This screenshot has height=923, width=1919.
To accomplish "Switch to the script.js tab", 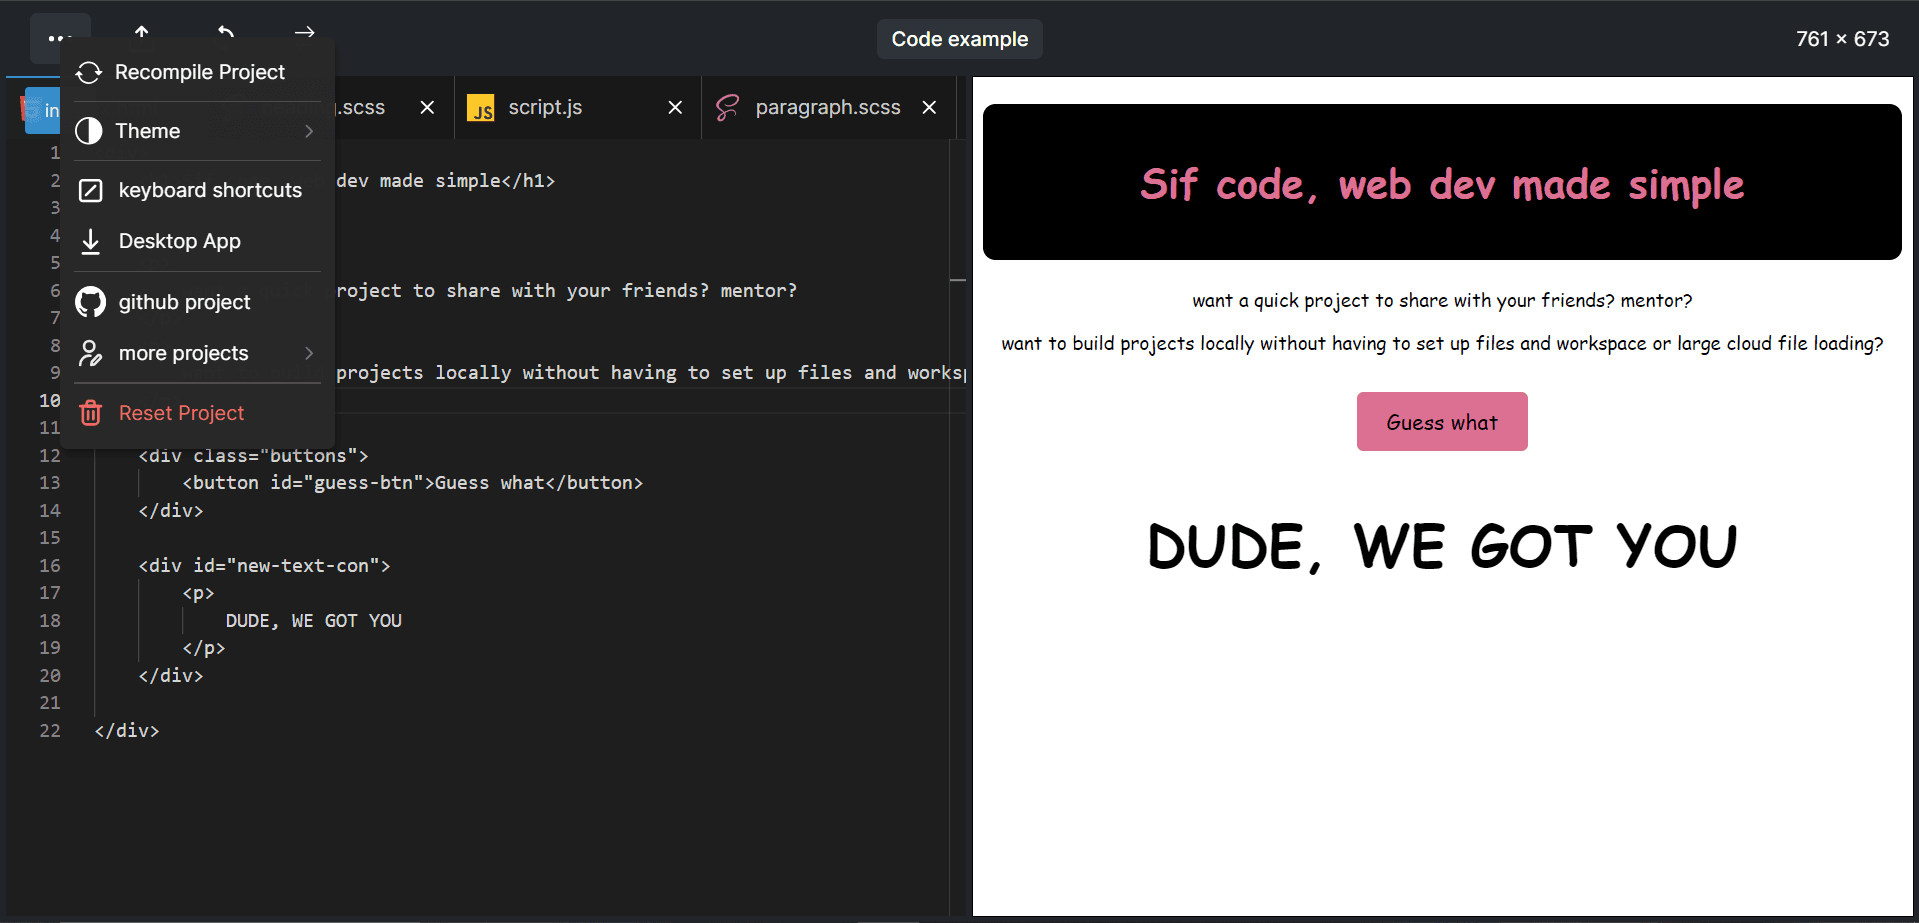I will (545, 107).
